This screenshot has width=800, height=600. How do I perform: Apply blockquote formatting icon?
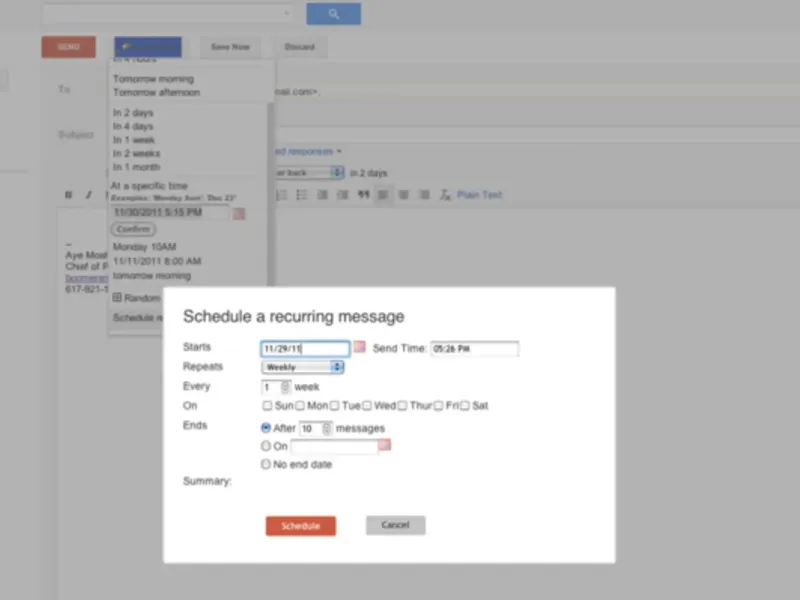(363, 195)
